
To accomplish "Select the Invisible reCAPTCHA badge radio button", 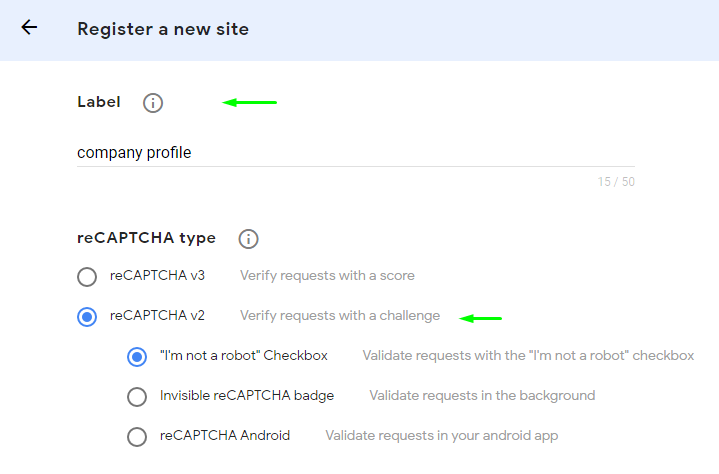I will point(137,396).
